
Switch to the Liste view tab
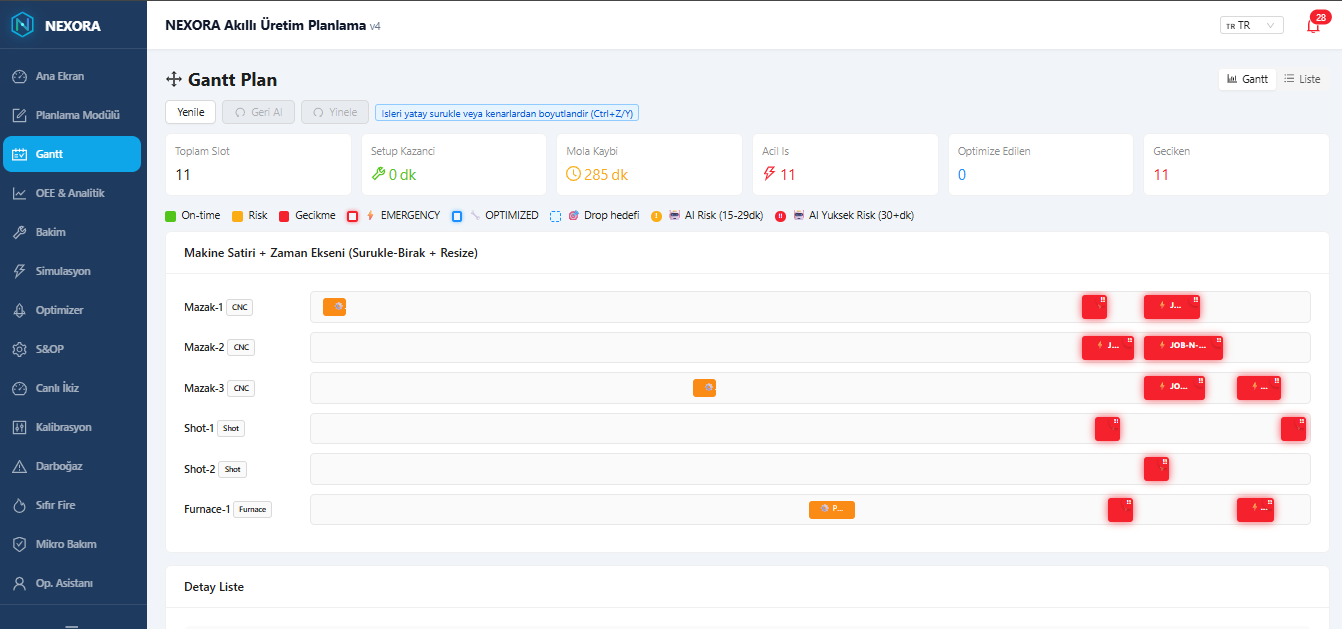pos(1302,79)
